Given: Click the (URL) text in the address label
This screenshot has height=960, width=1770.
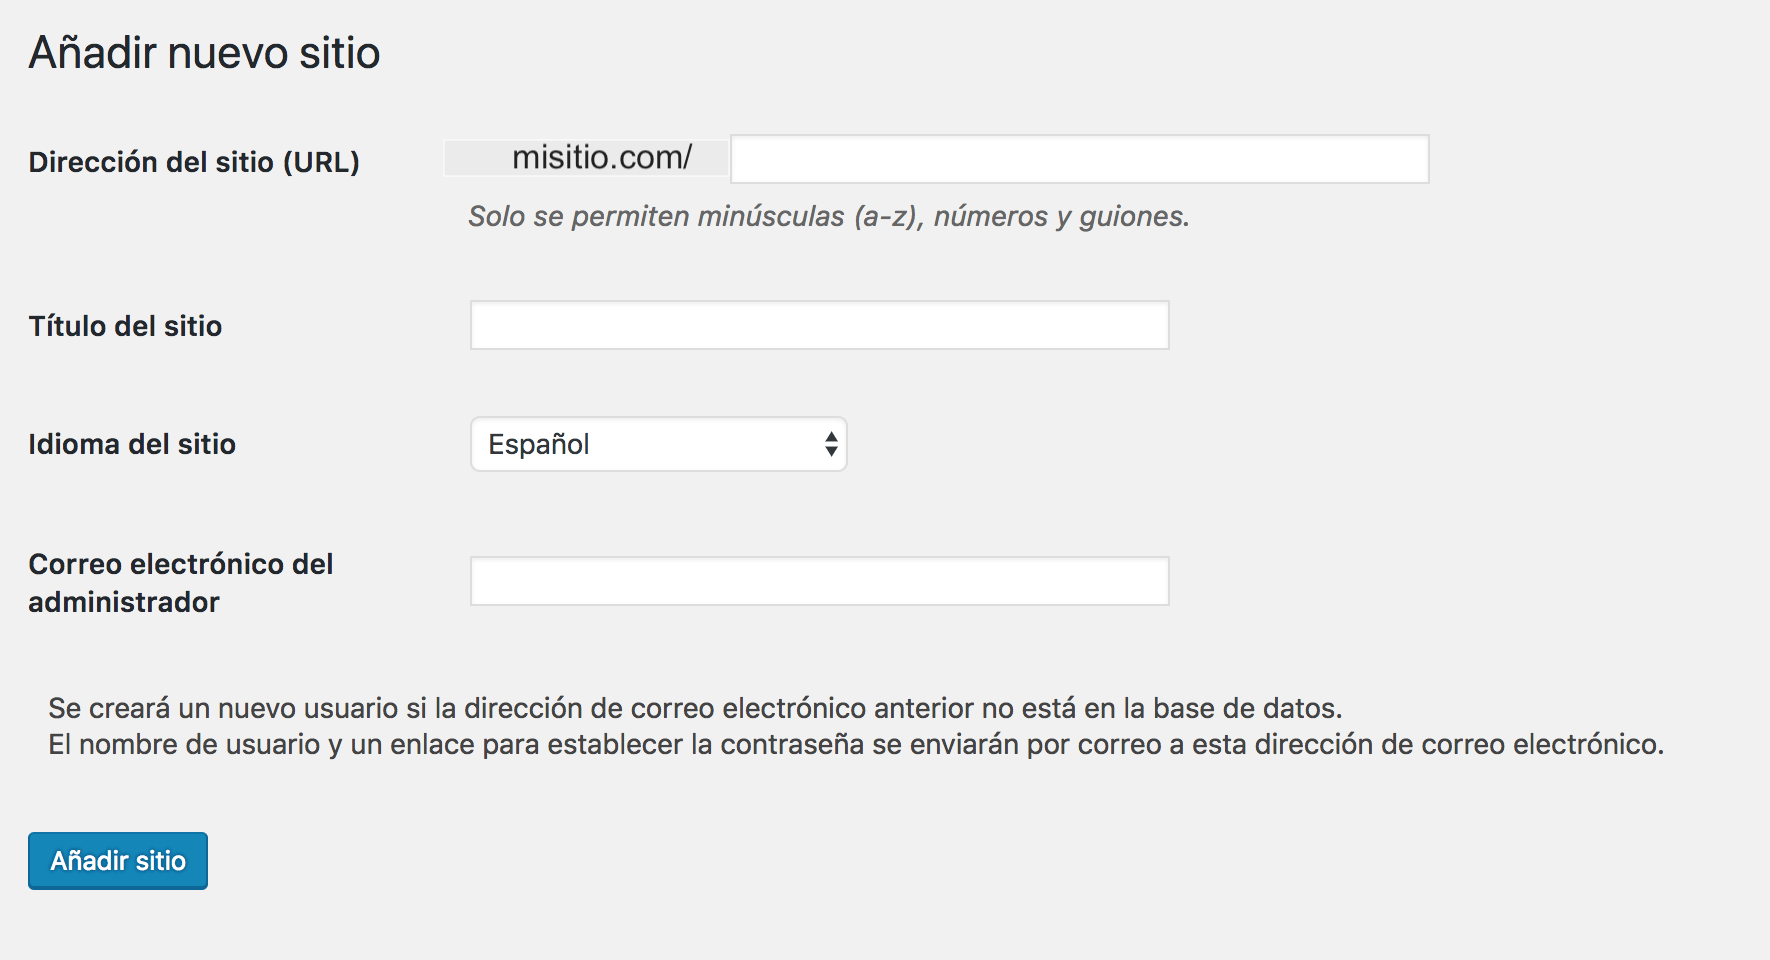Looking at the screenshot, I should pos(321,162).
